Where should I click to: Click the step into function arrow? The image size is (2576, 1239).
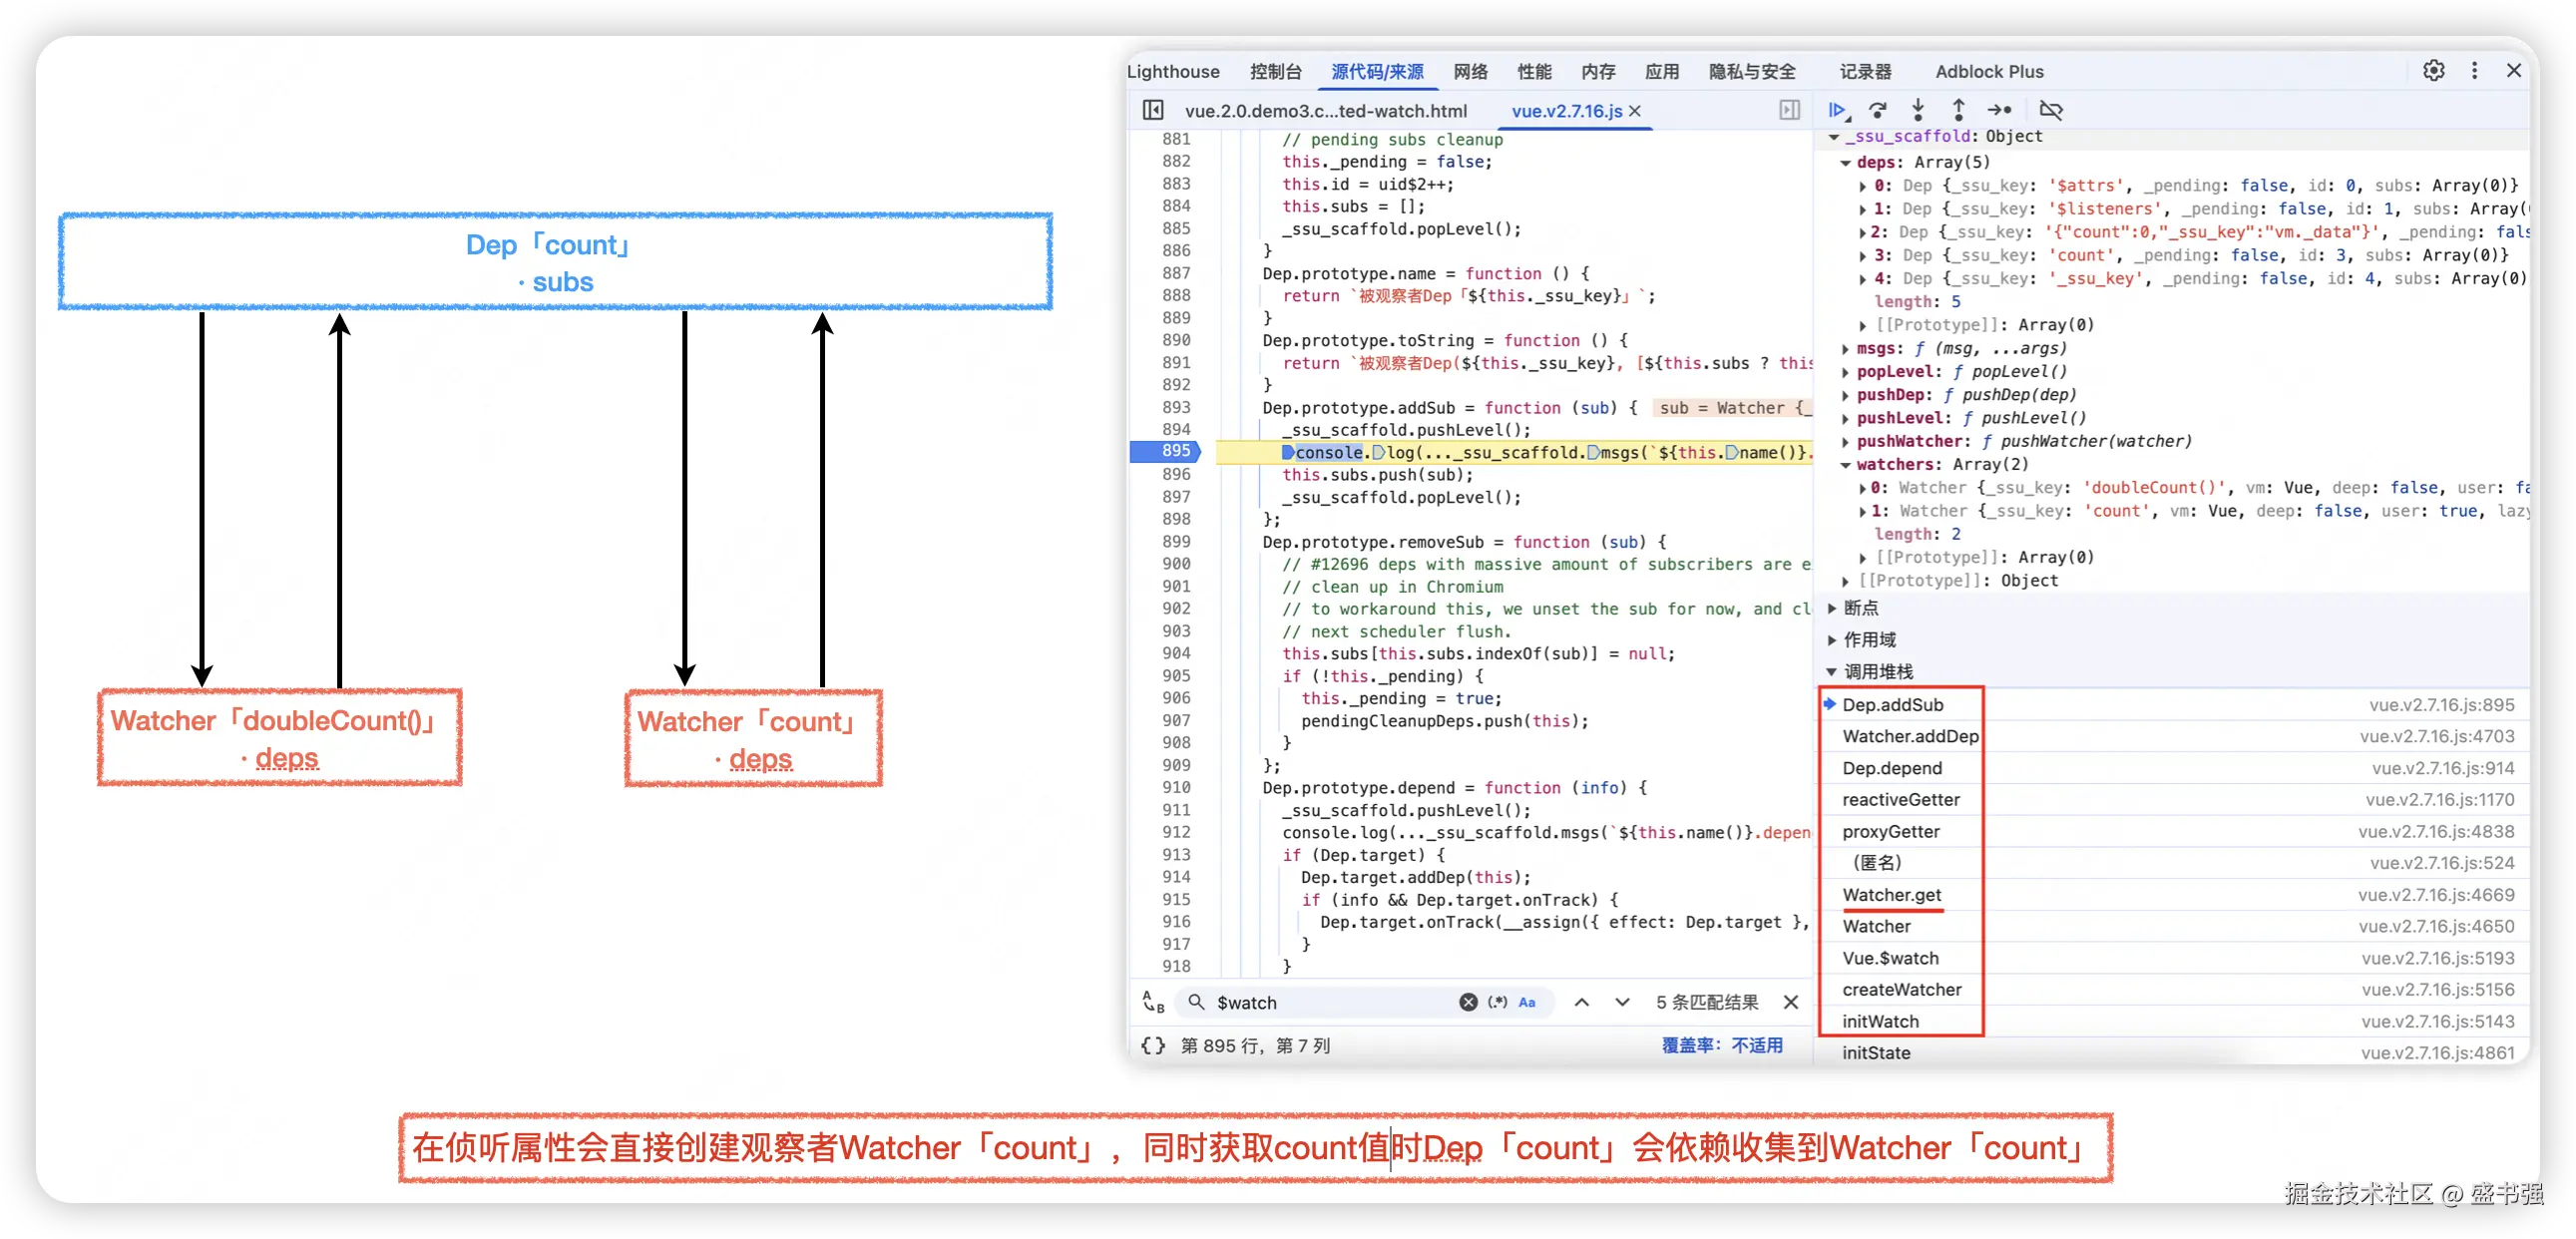click(x=1918, y=110)
